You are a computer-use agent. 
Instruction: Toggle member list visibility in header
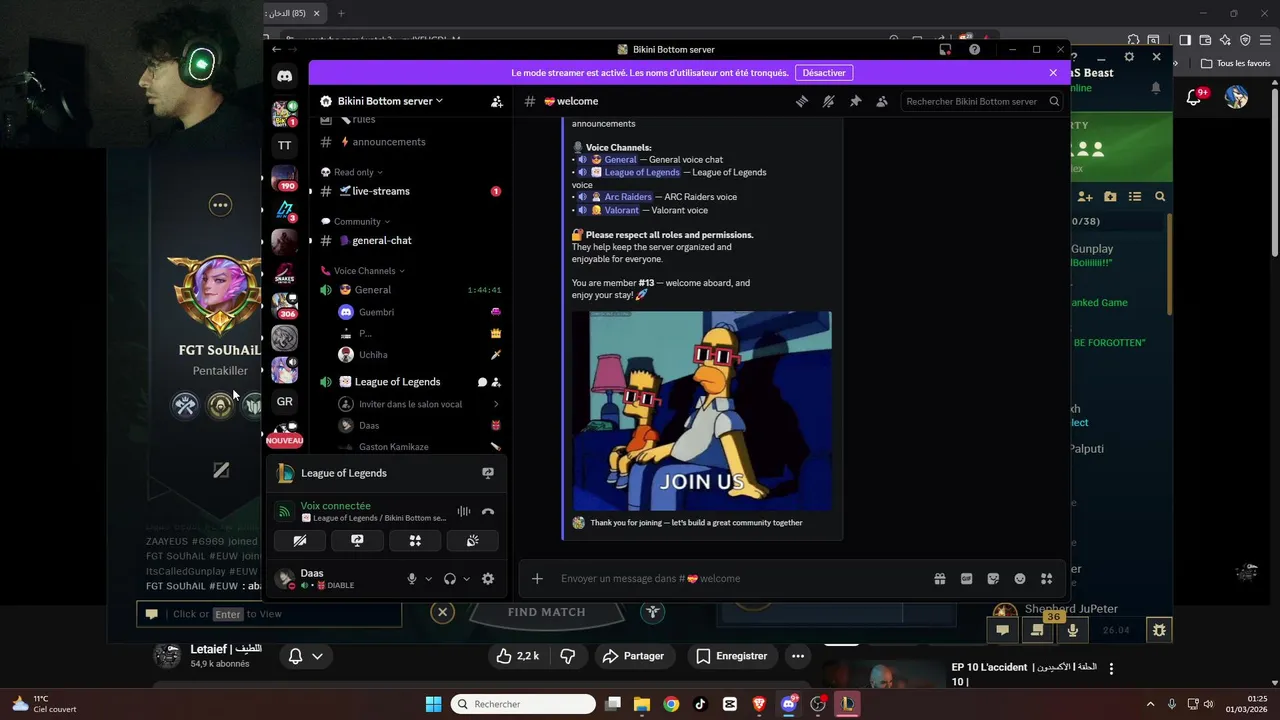[x=882, y=101]
